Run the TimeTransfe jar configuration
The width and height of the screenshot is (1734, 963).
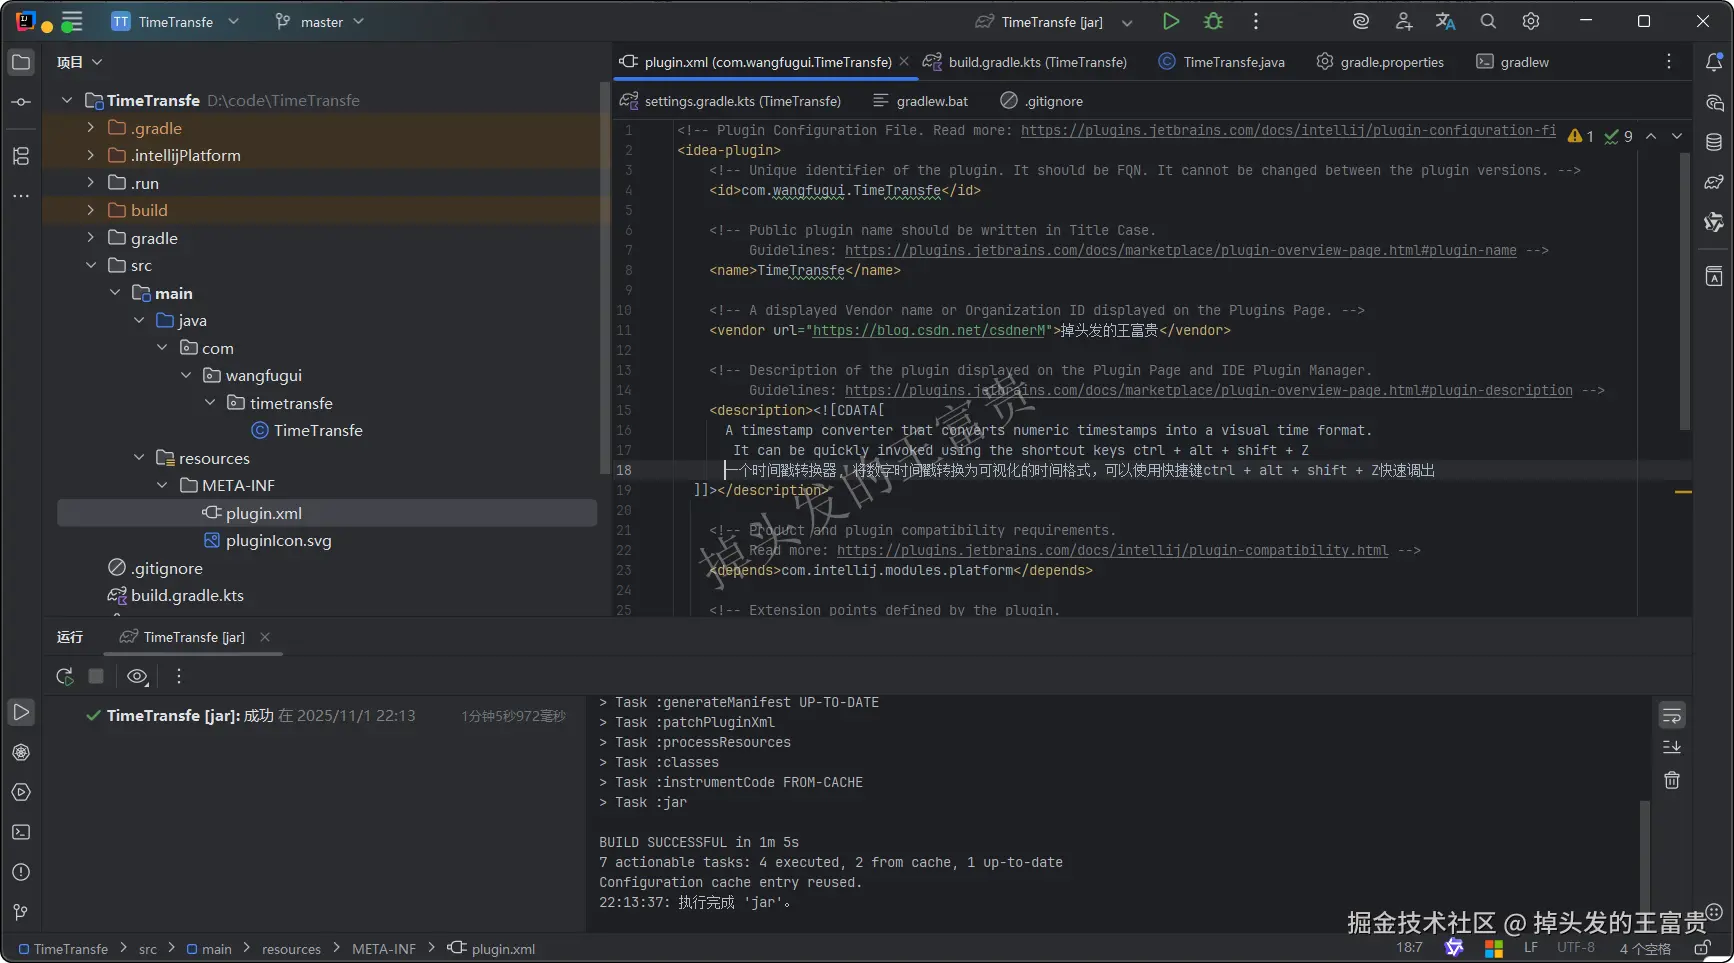click(1170, 21)
